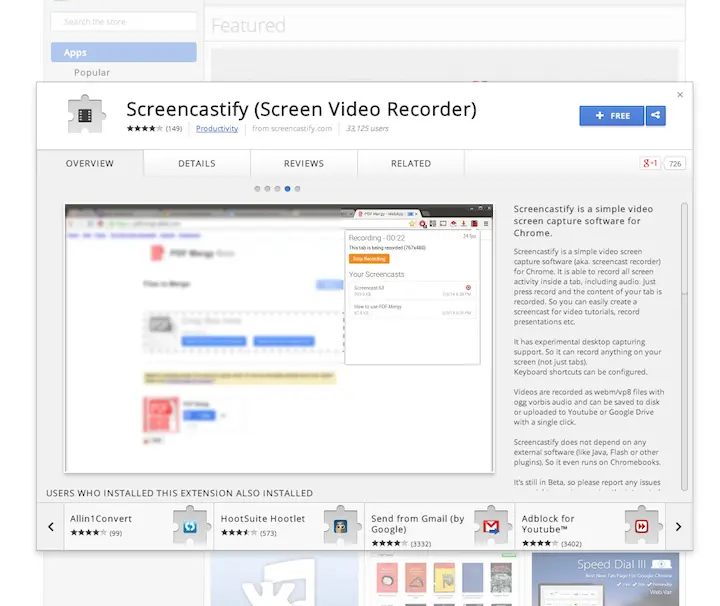Click the 726 plus-one count bubble
The height and width of the screenshot is (606, 720).
pyautogui.click(x=675, y=164)
